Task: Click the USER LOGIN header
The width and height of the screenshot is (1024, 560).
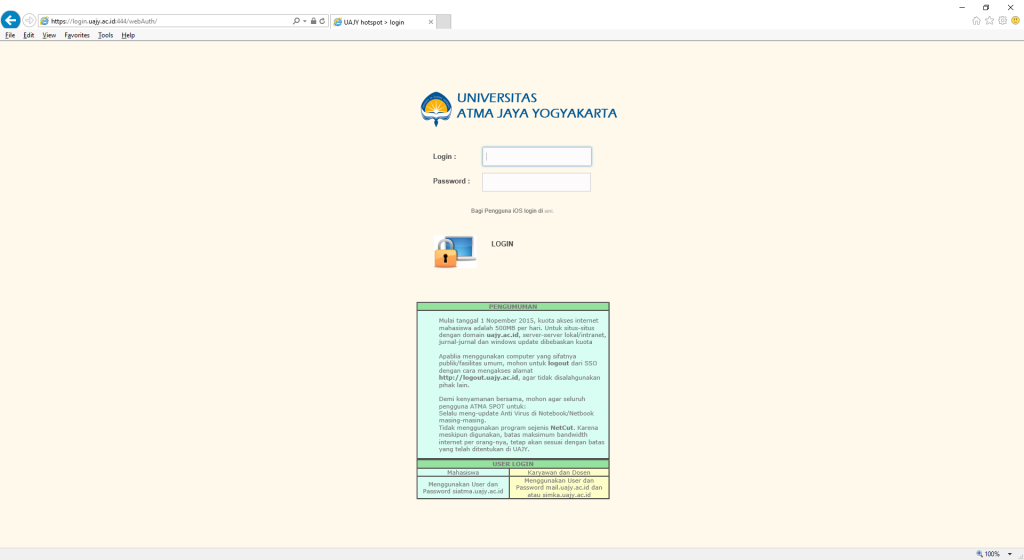Action: pos(513,464)
